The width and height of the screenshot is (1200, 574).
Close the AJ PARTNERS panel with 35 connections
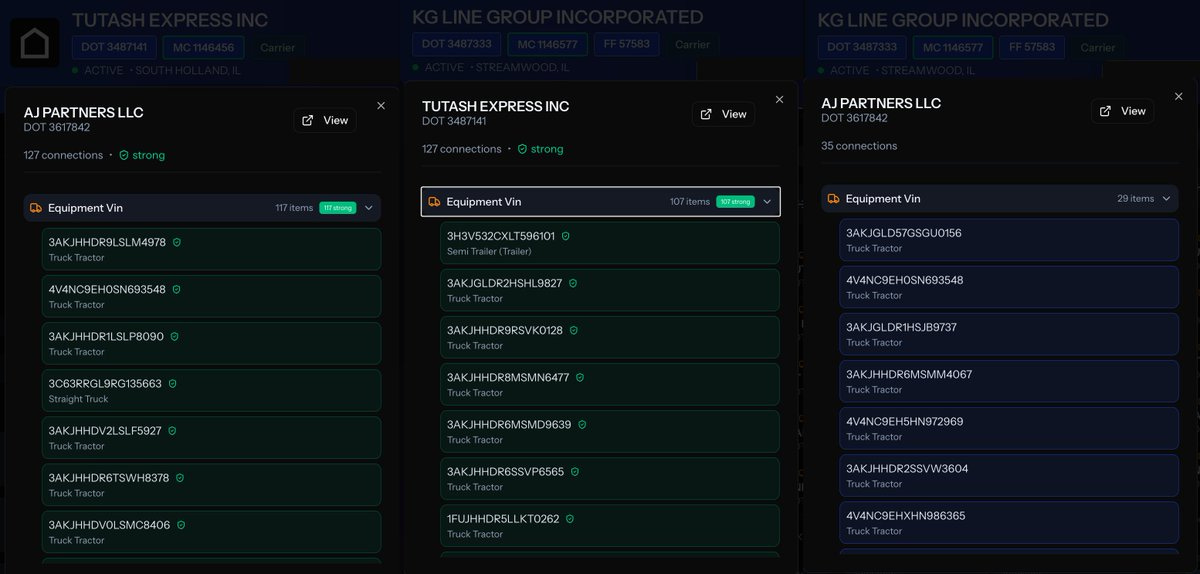coord(1178,96)
